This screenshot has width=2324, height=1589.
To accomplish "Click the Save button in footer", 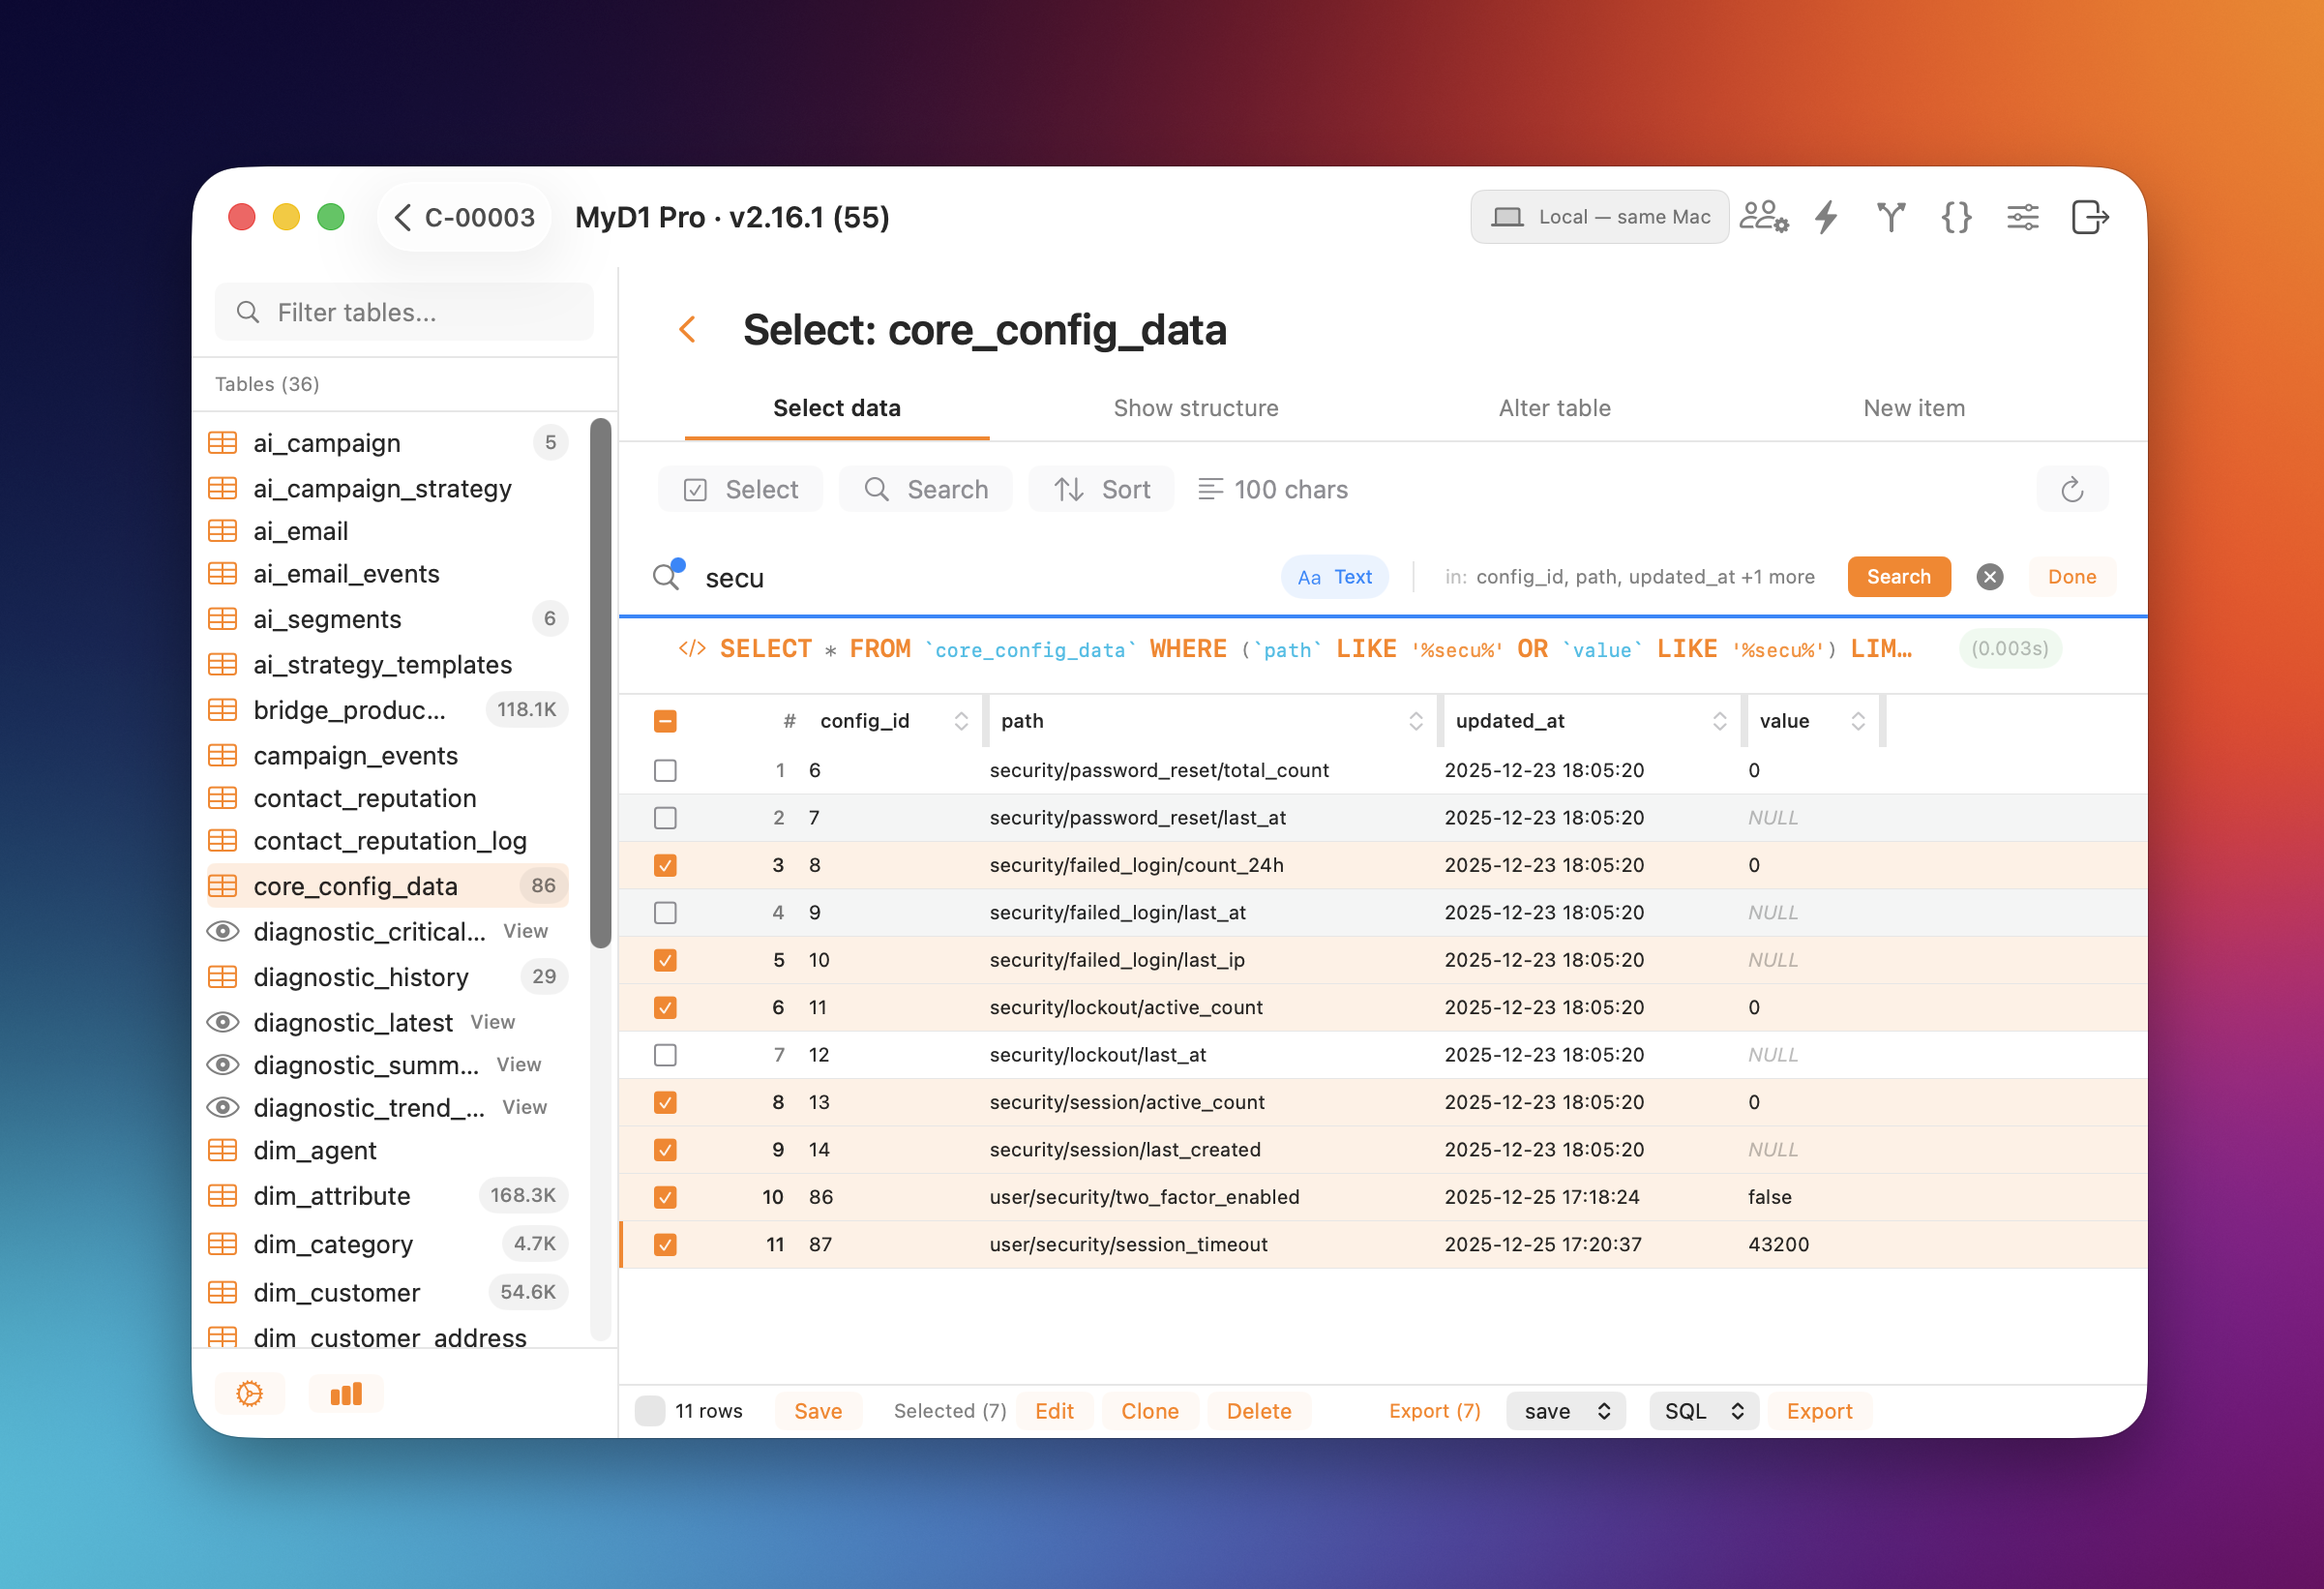I will click(x=818, y=1411).
